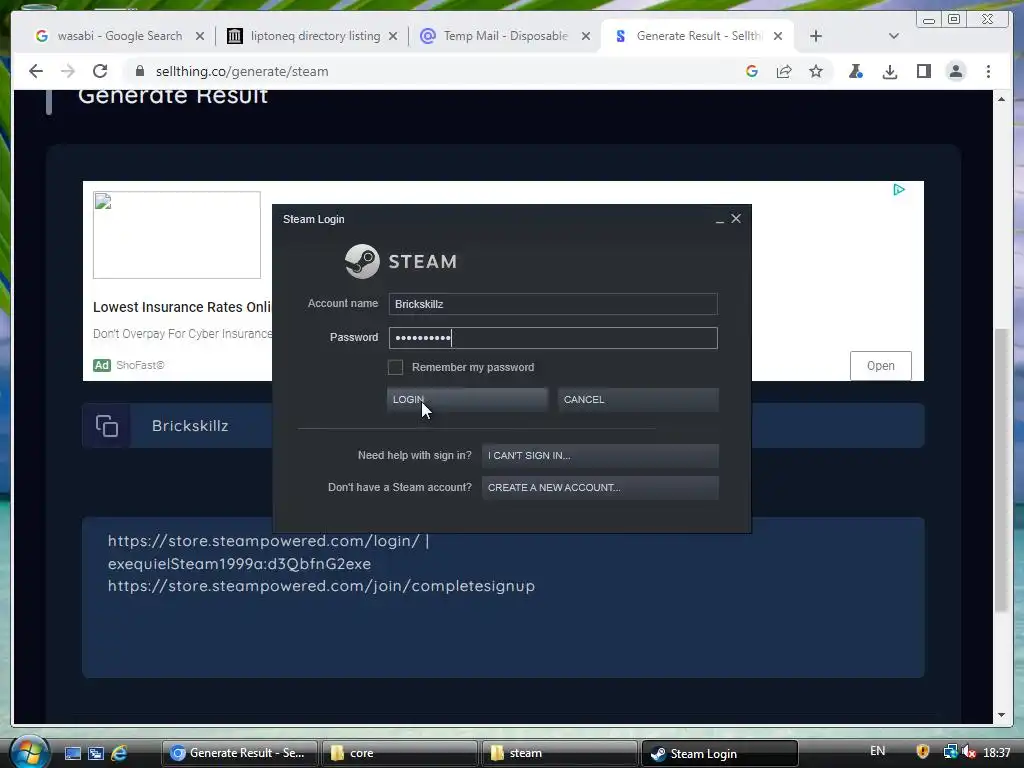
Task: Click the page vertical scrollbar thumb
Action: [x=1001, y=470]
